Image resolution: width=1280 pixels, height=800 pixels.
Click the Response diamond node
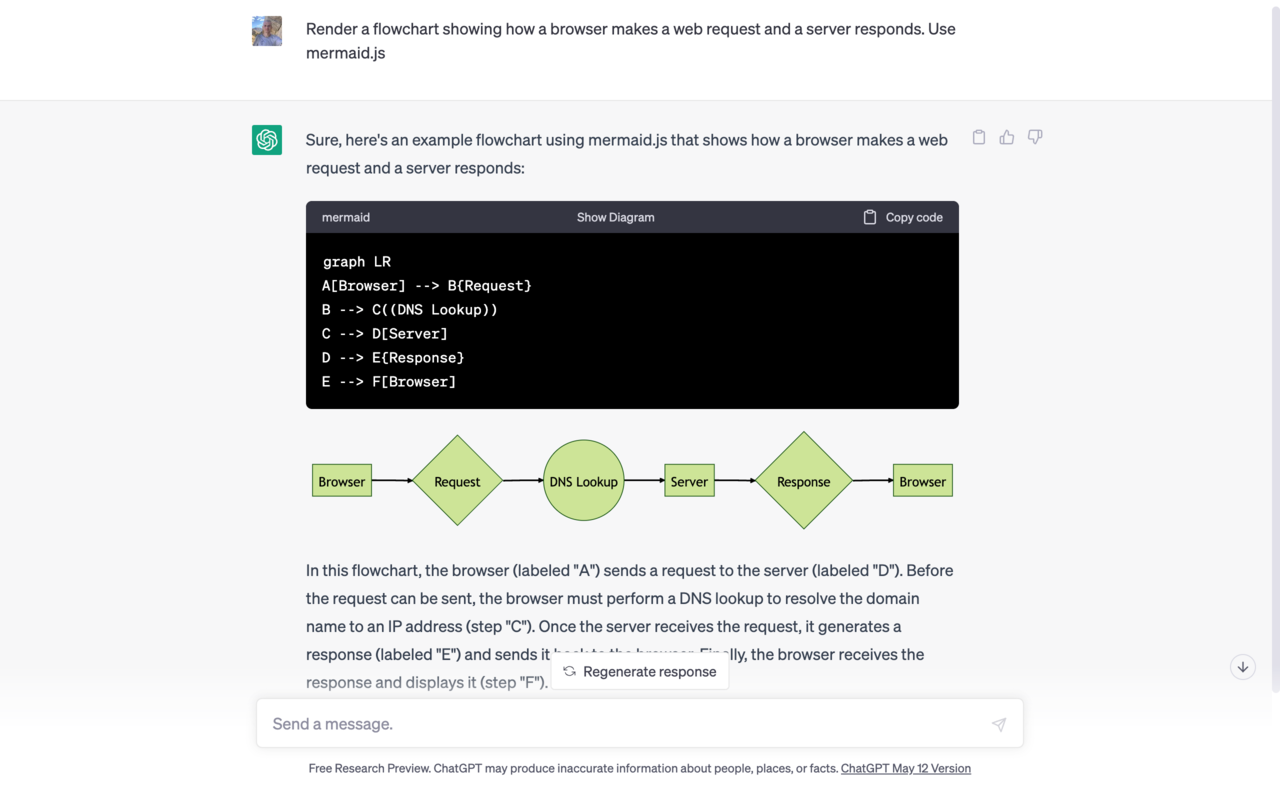804,481
